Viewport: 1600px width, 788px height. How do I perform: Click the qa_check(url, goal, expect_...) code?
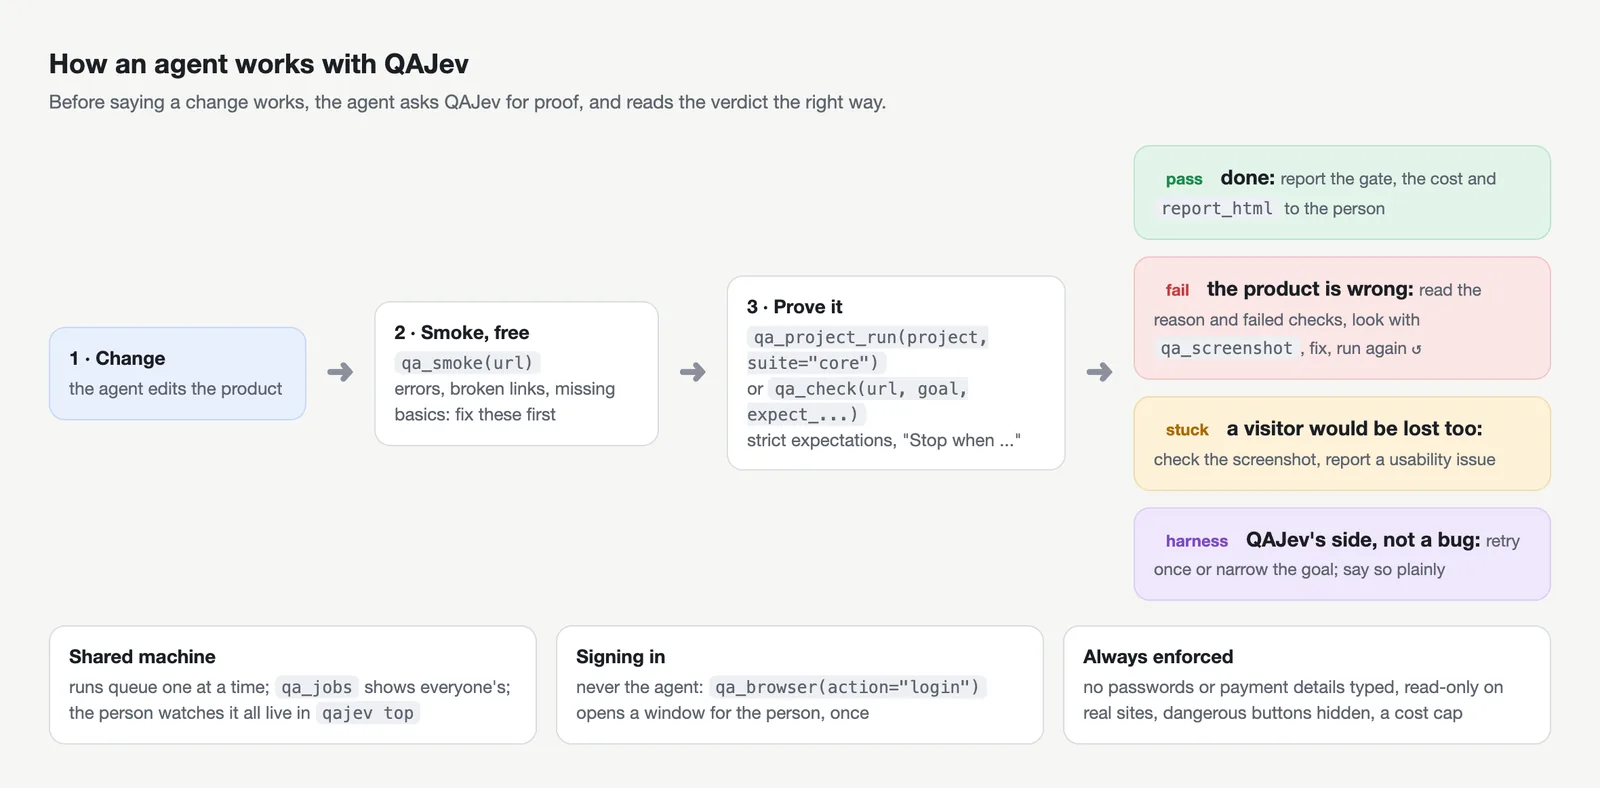[858, 402]
